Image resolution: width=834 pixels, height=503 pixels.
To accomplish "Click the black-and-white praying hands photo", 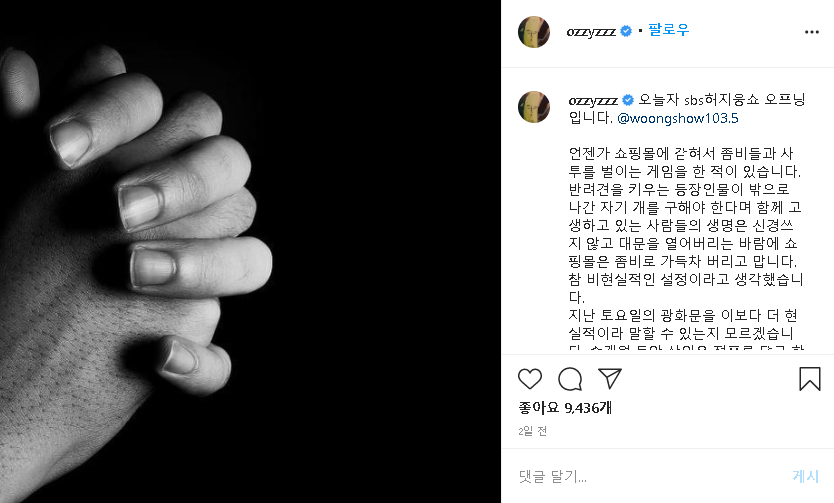I will 250,252.
